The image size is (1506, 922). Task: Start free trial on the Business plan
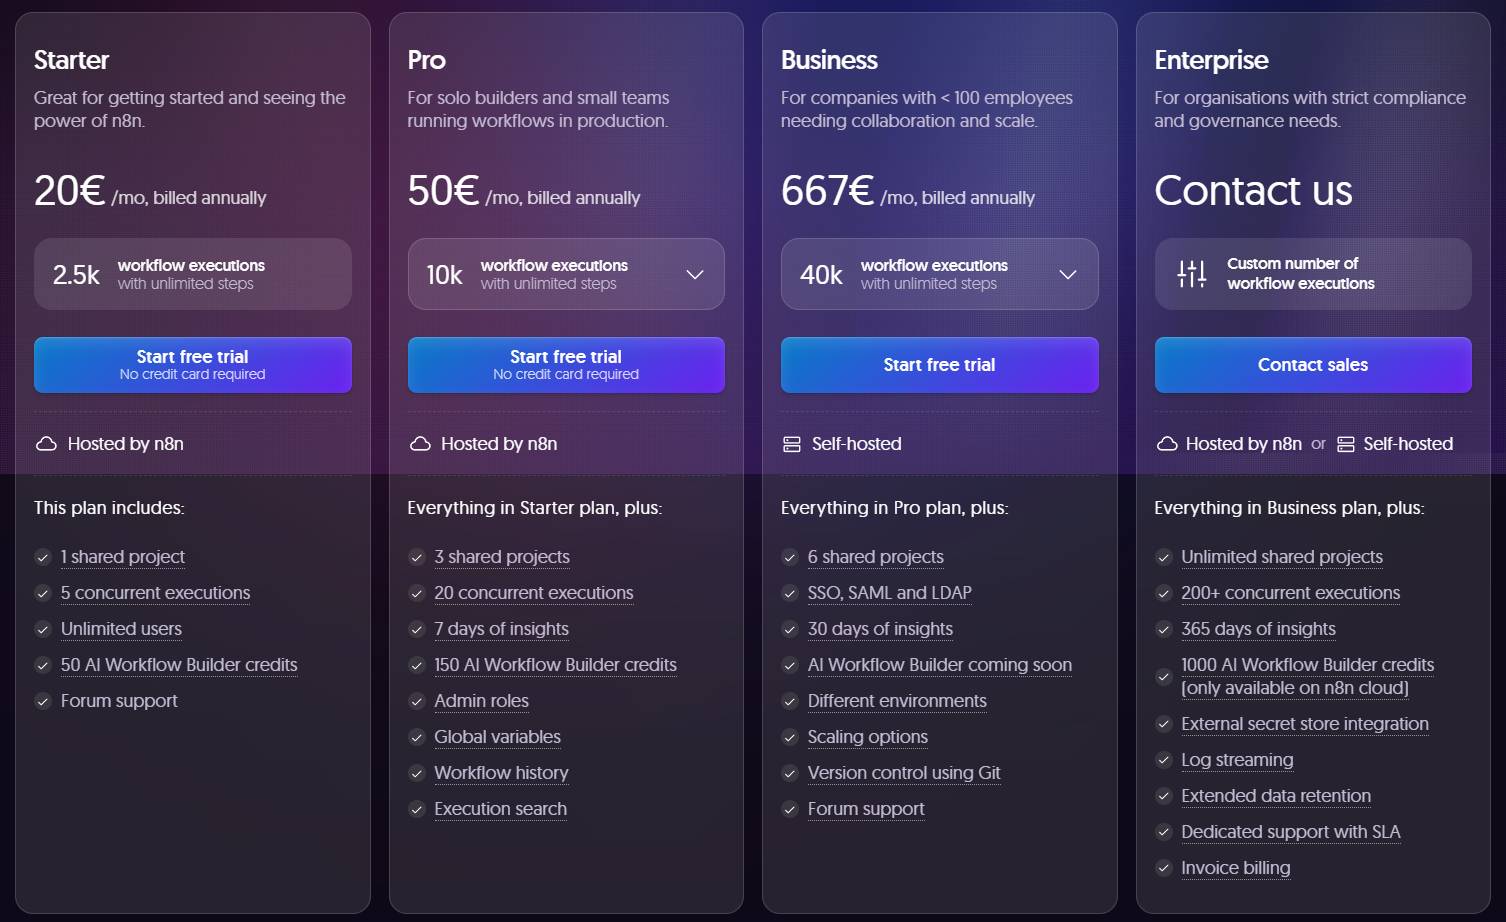[939, 364]
